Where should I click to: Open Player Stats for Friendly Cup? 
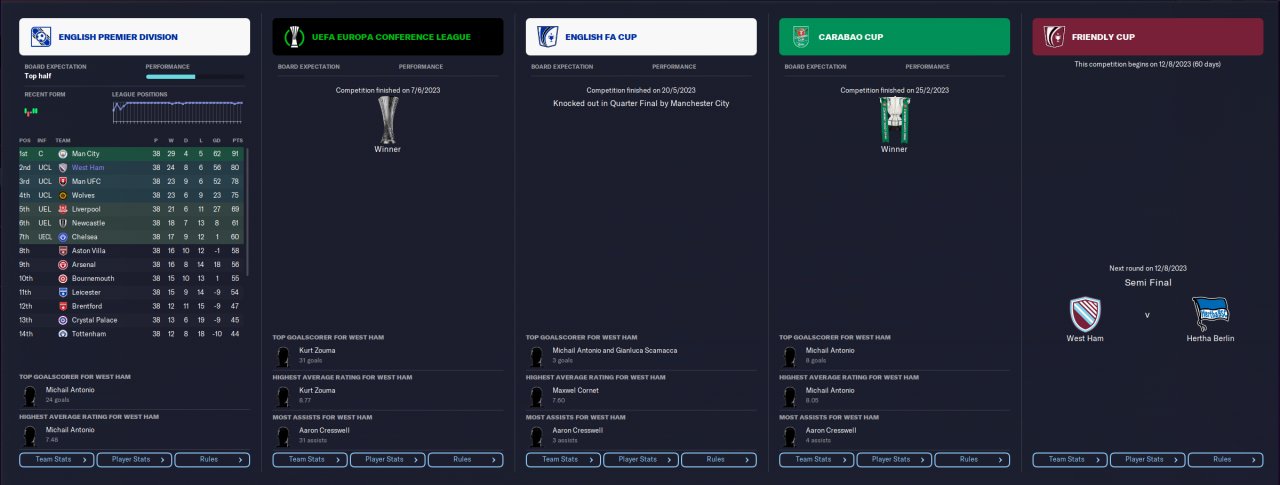point(1148,460)
